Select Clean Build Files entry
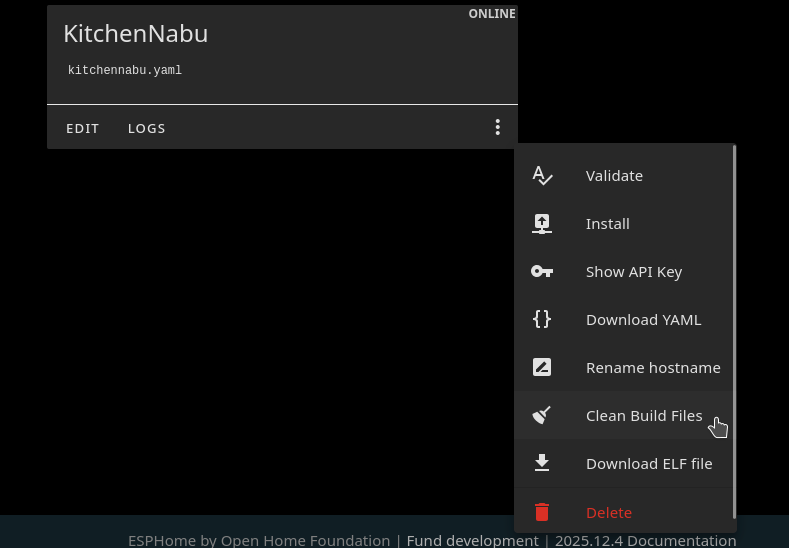 tap(643, 416)
